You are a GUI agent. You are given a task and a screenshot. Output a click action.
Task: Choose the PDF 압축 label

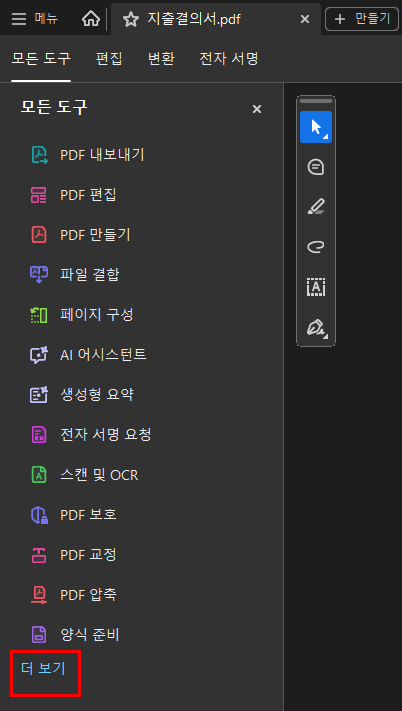pos(88,594)
